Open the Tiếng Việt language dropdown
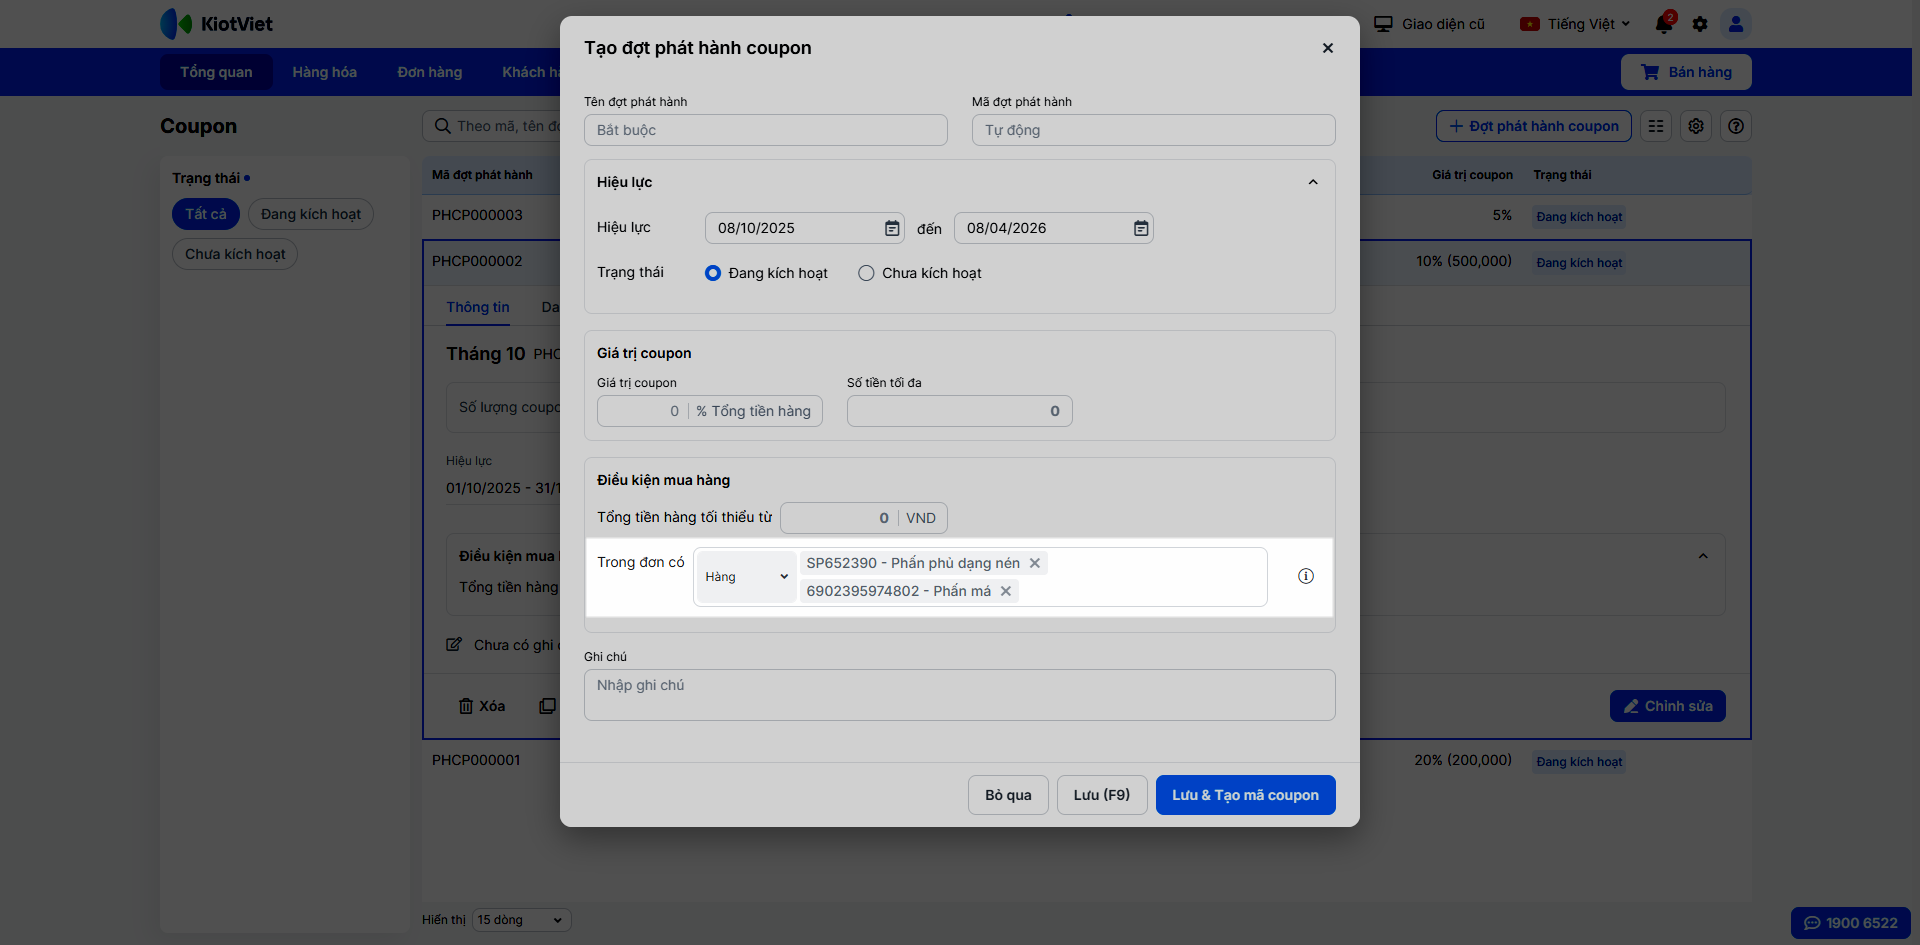Image resolution: width=1920 pixels, height=945 pixels. (x=1576, y=24)
